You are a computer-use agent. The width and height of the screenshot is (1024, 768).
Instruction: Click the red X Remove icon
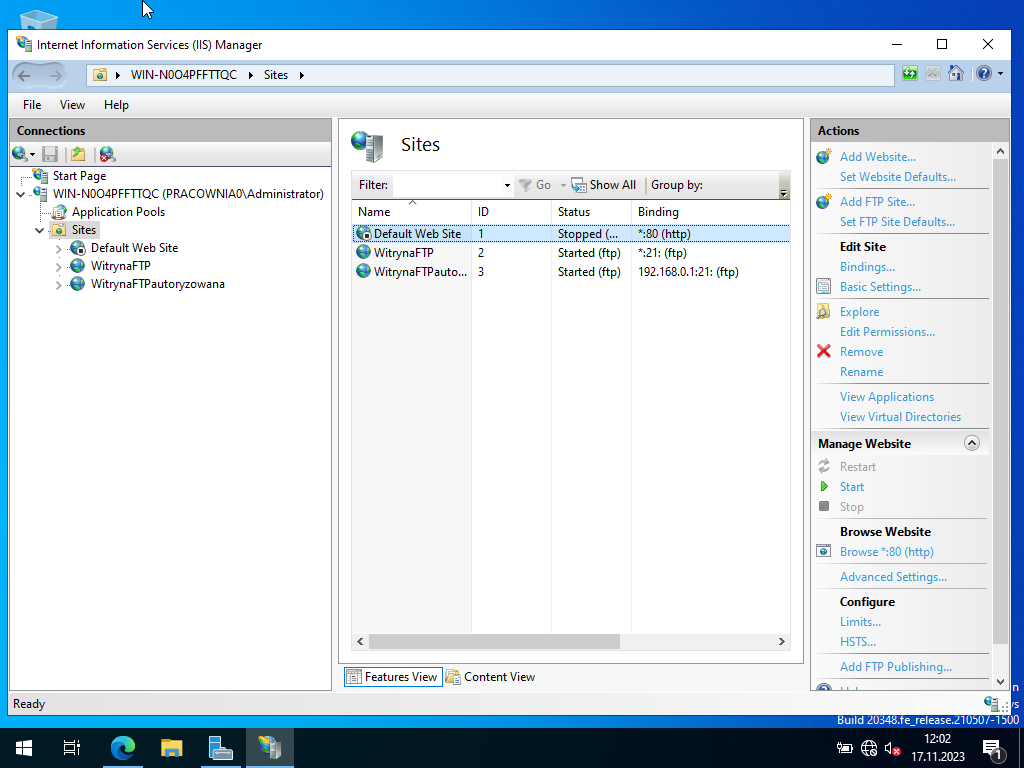pyautogui.click(x=824, y=351)
